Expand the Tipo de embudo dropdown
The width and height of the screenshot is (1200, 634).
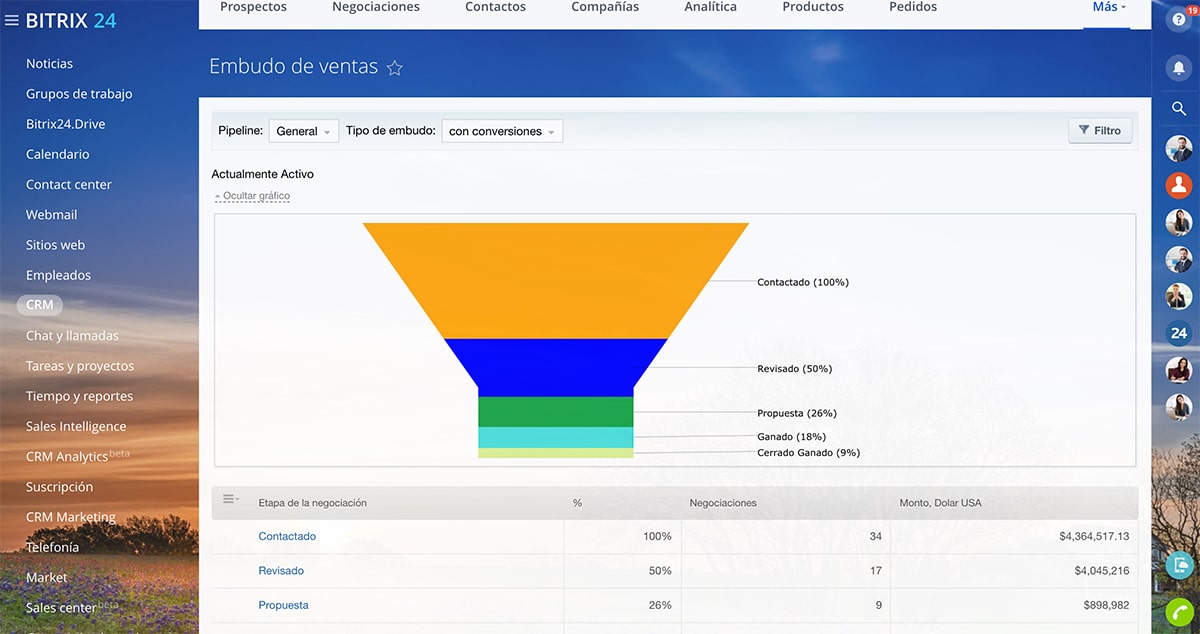tap(502, 131)
